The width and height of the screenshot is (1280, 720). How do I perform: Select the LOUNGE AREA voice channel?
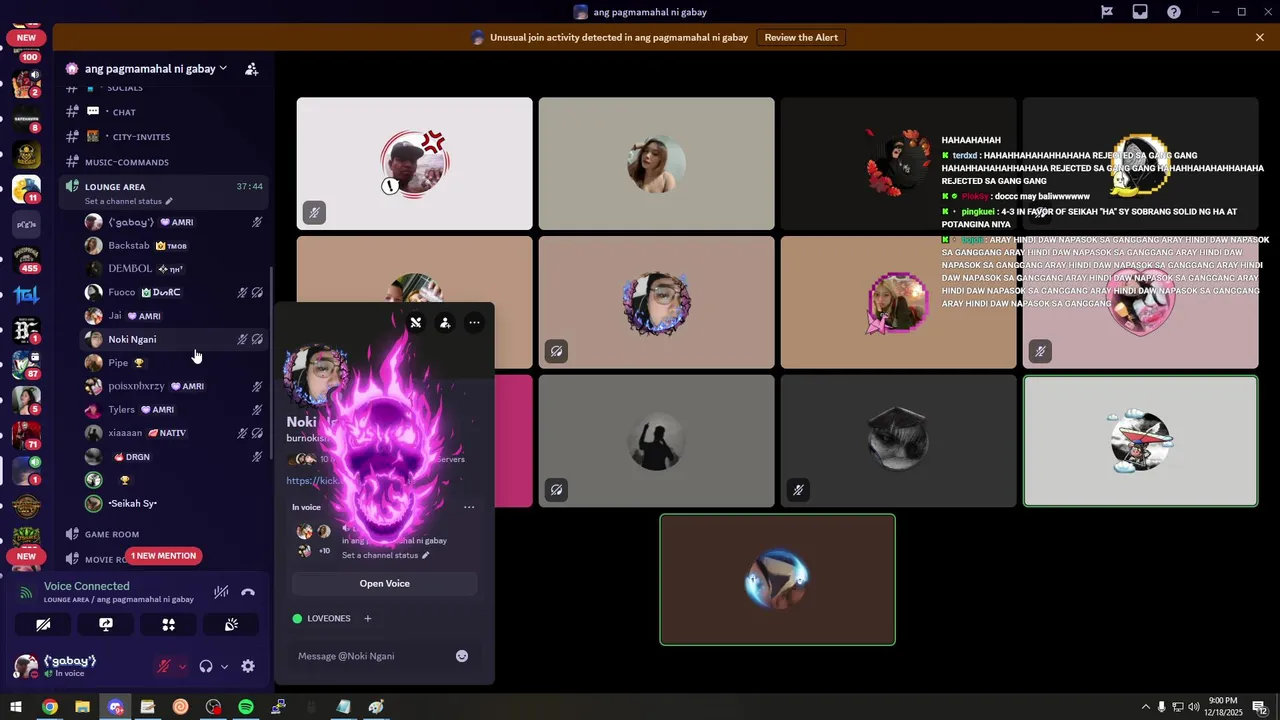pos(115,187)
